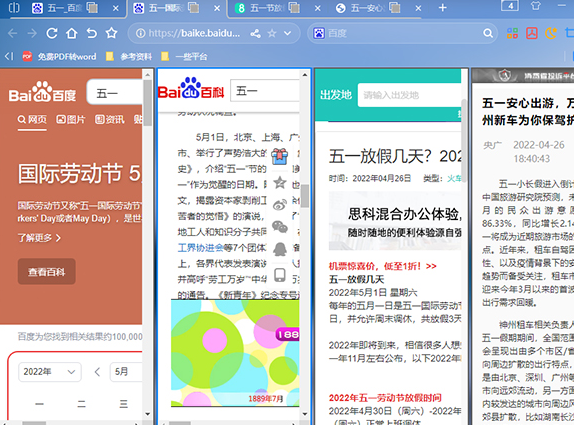Open the 工界协进会 hyperlink
The width and height of the screenshot is (574, 425).
(x=201, y=248)
